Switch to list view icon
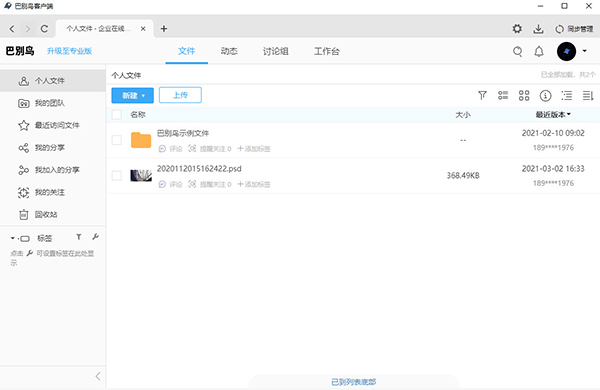The height and width of the screenshot is (390, 600). (x=503, y=95)
